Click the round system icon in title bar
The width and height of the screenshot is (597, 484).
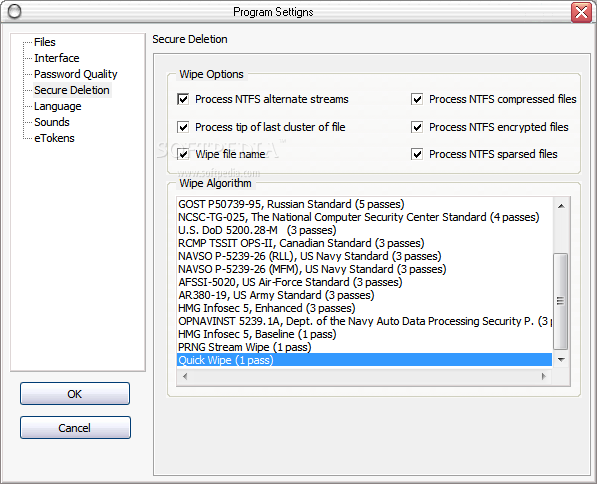[x=14, y=12]
